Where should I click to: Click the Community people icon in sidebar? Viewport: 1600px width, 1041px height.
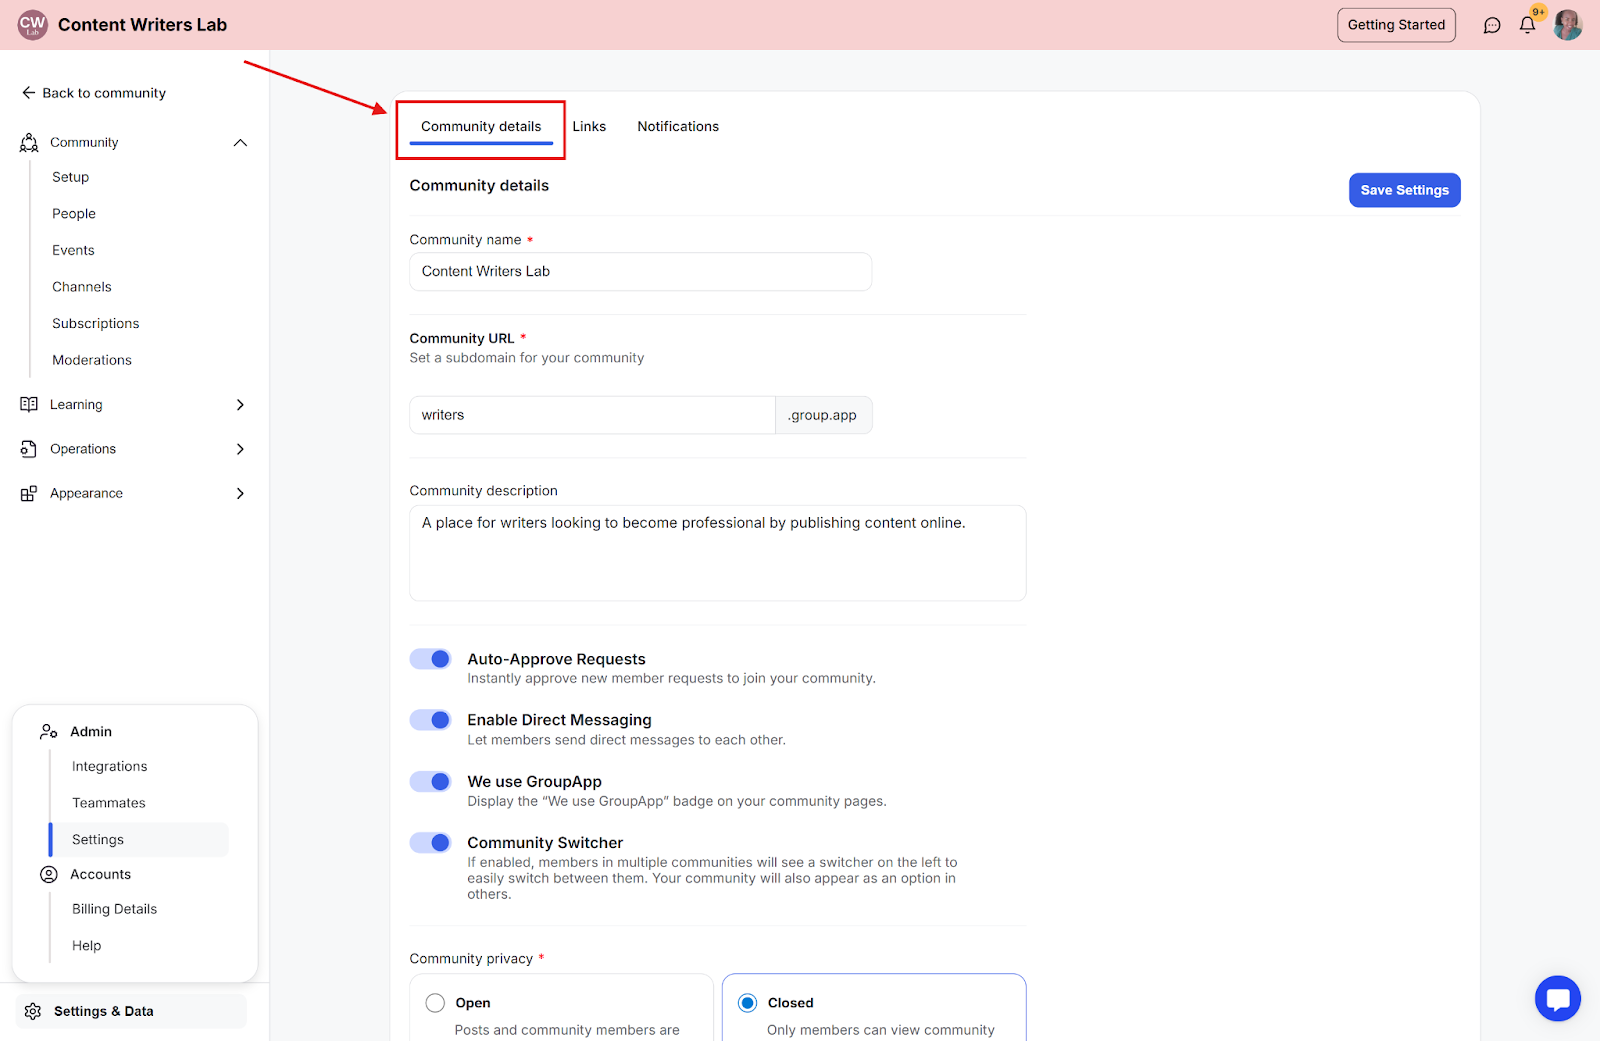(x=29, y=143)
